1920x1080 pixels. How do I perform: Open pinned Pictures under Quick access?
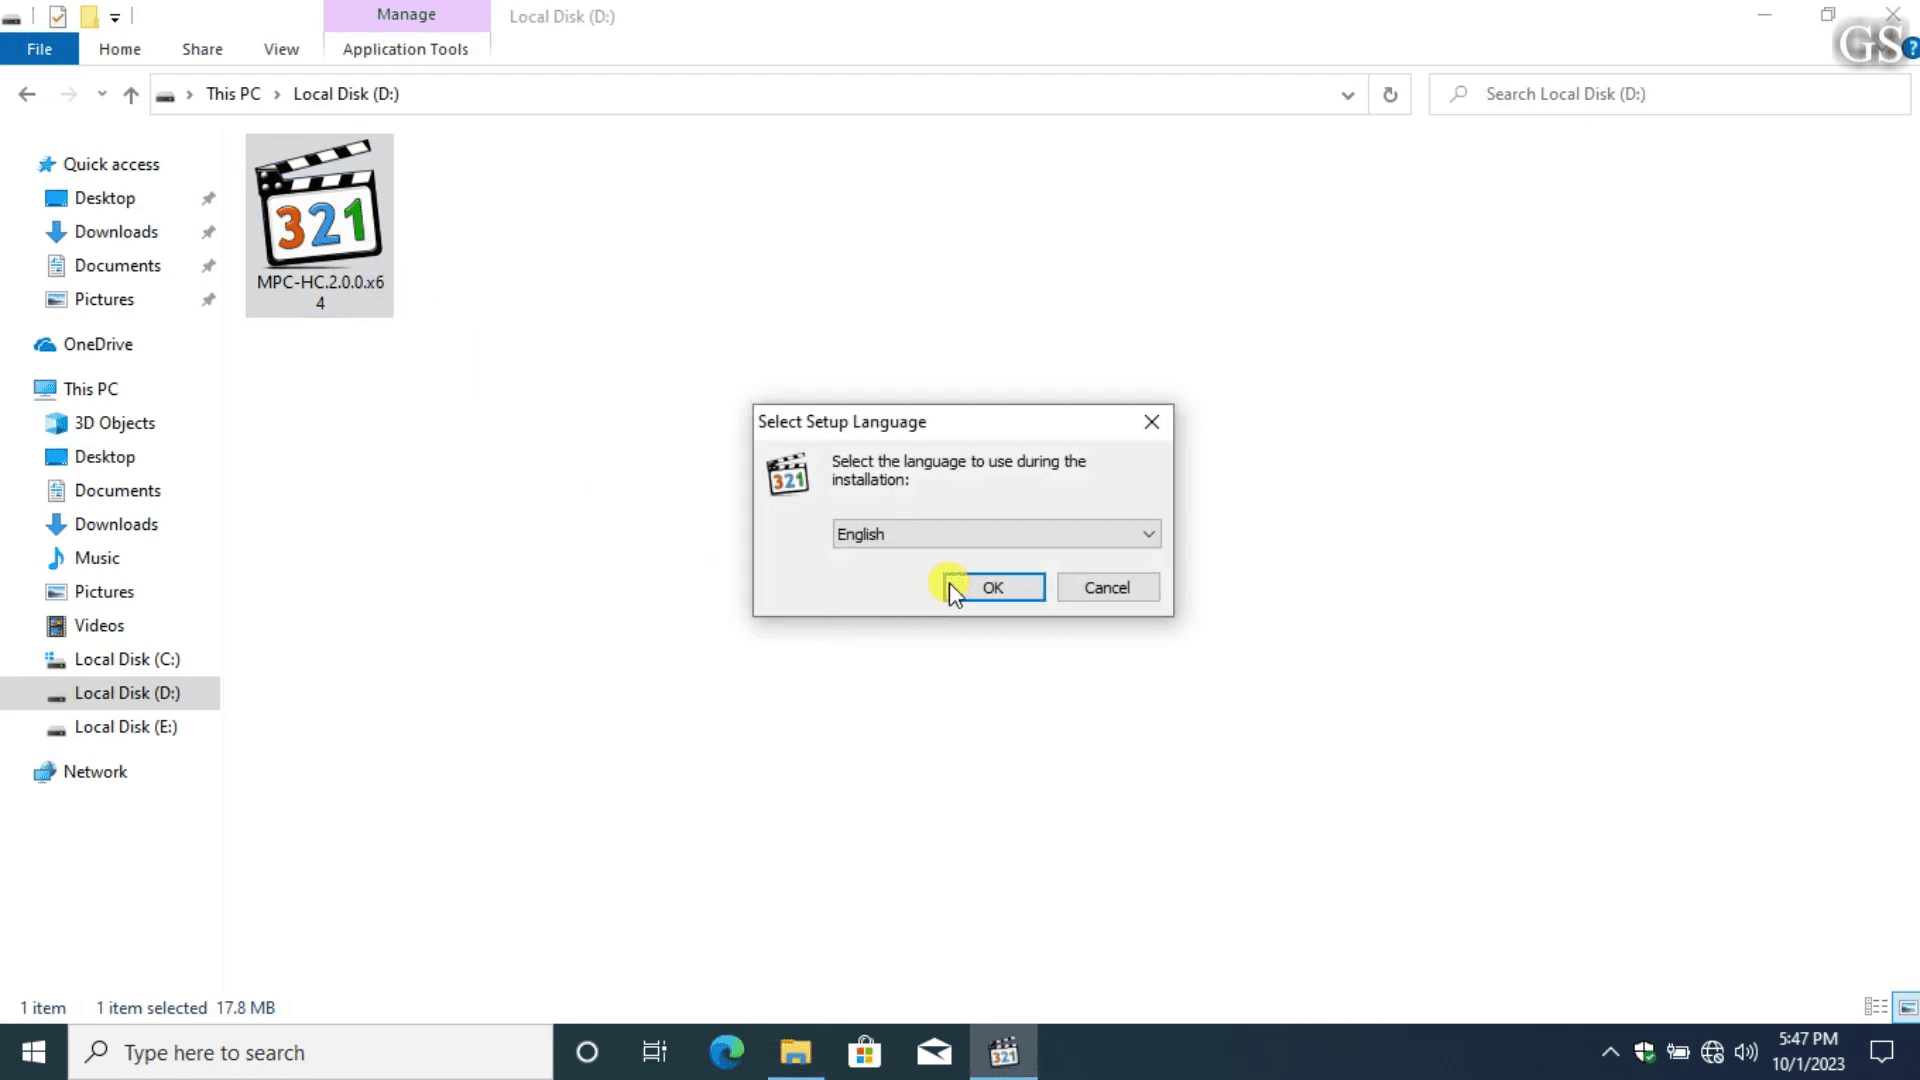click(x=104, y=300)
